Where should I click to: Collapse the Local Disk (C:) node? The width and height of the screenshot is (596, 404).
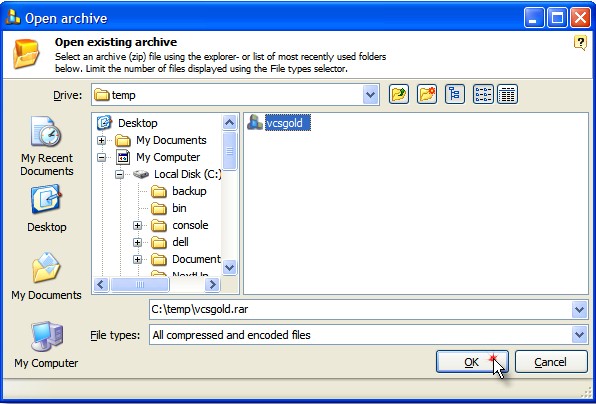119,174
